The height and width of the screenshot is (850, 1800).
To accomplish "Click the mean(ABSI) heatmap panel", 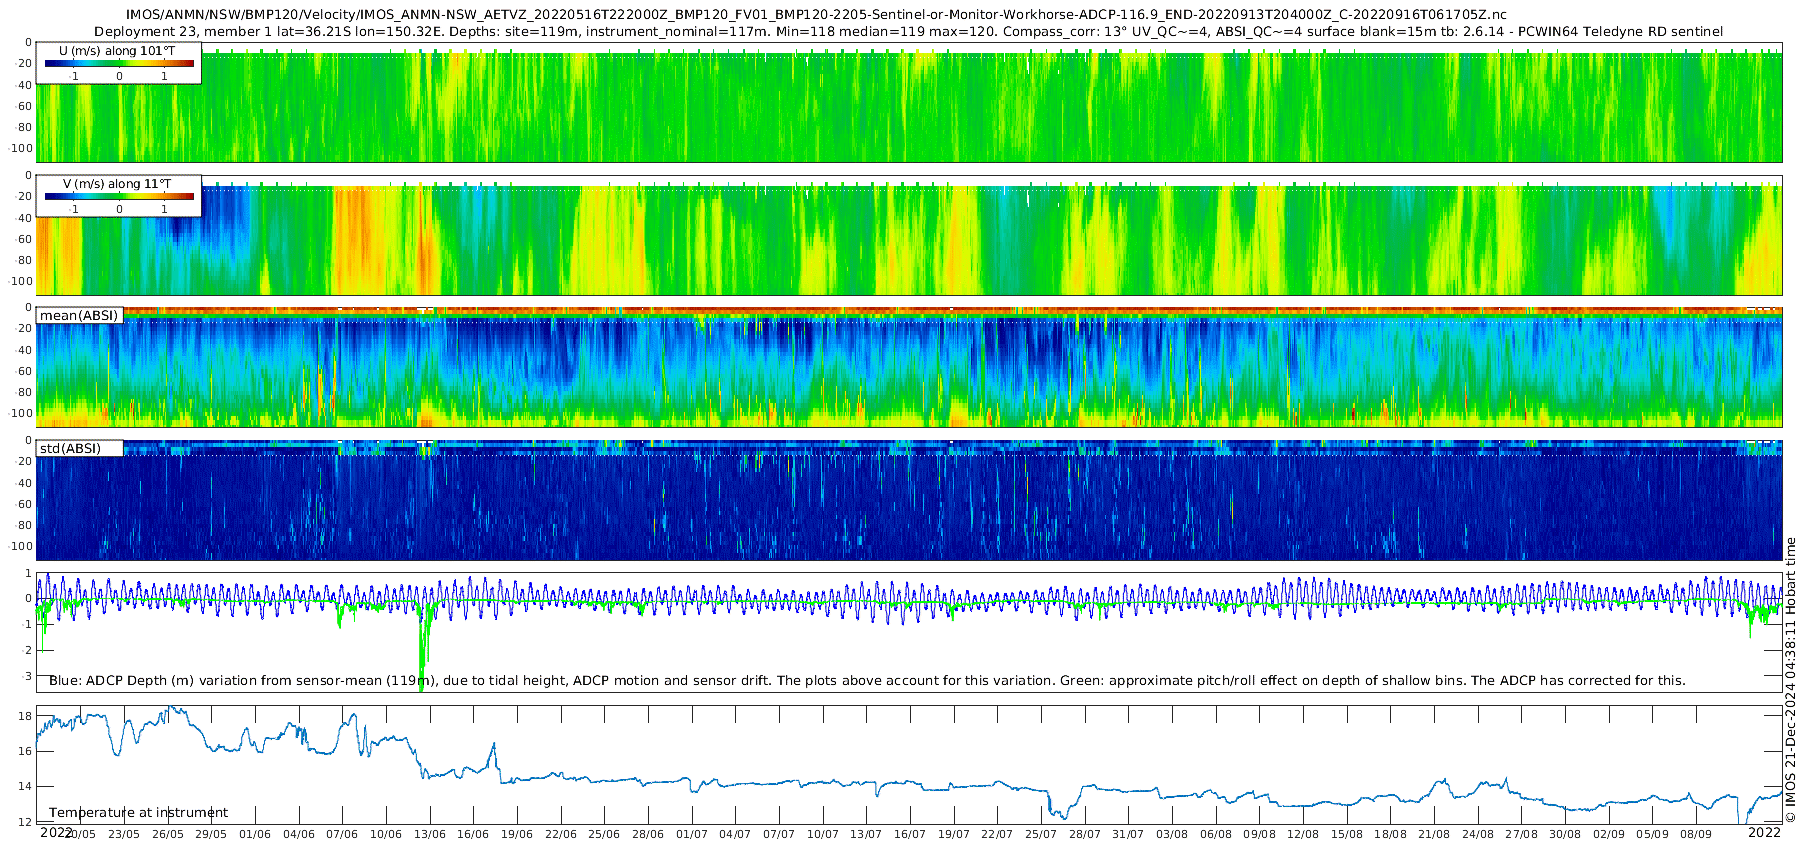I will 909,368.
